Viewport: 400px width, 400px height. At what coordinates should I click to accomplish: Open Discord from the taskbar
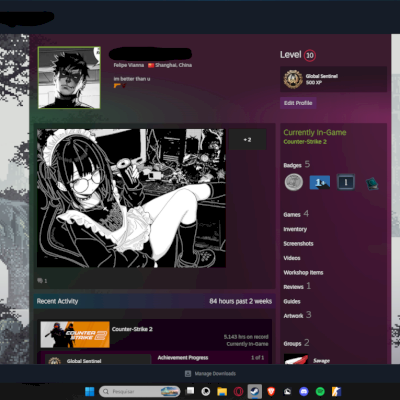click(x=304, y=391)
